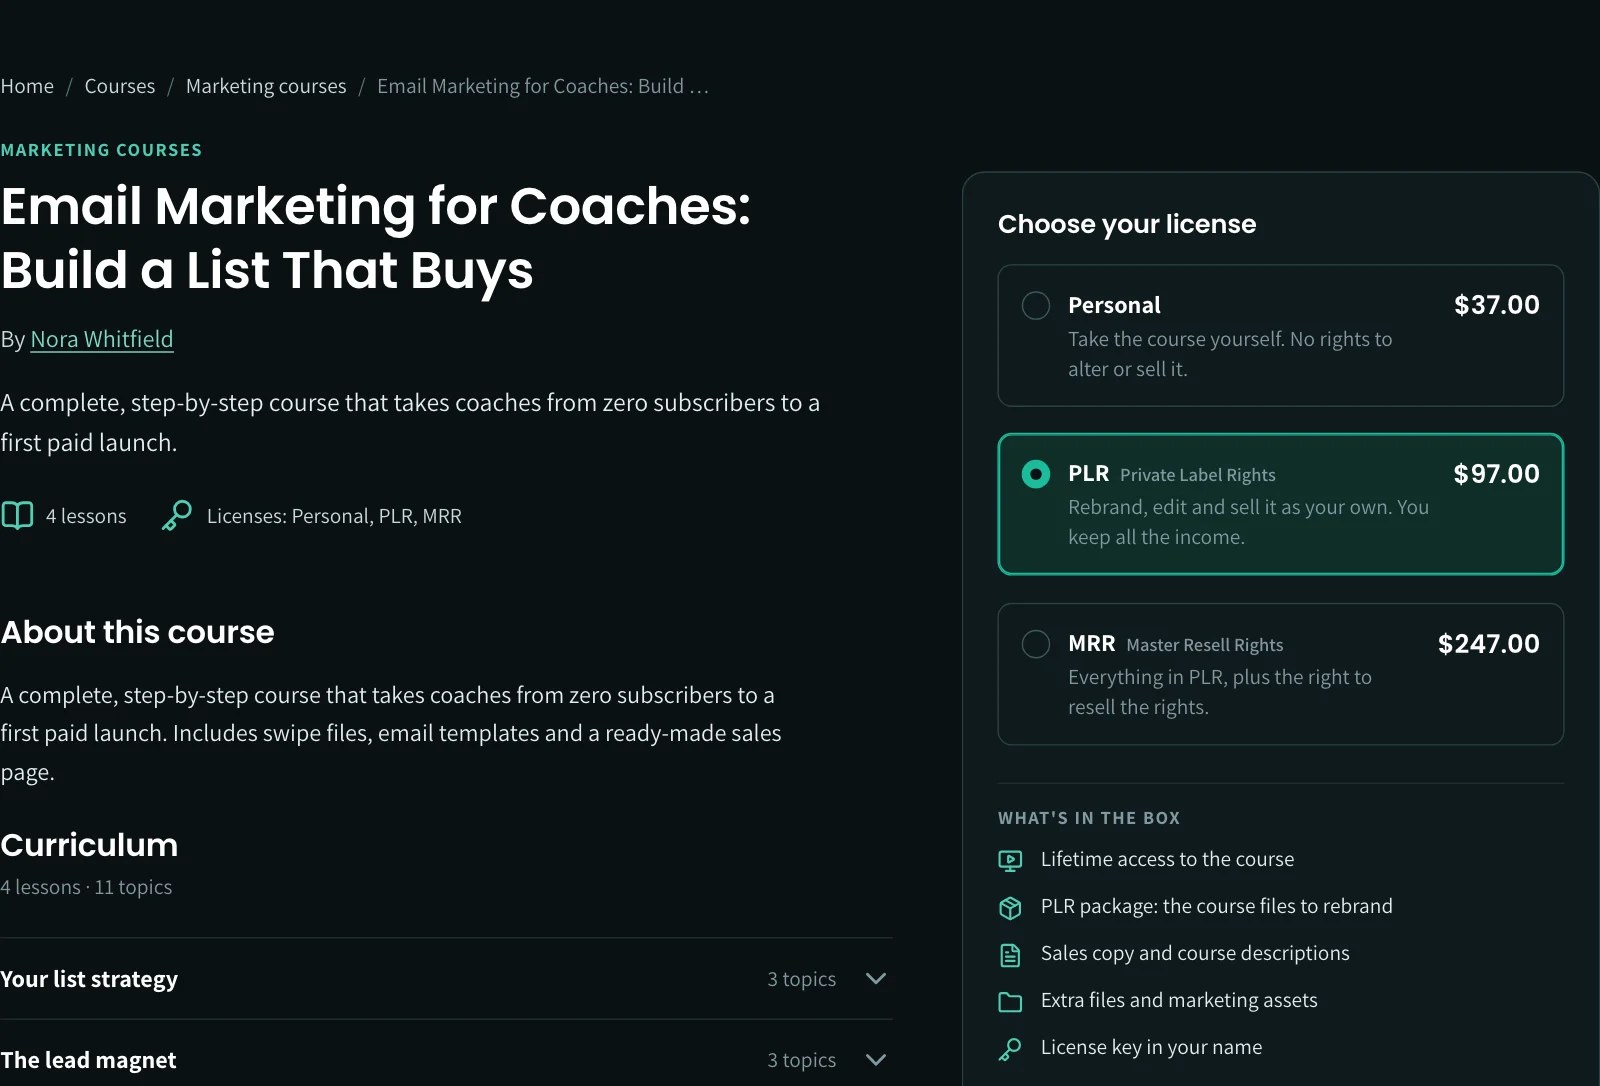Viewport: 1600px width, 1086px height.
Task: Click the Private Label Rights label
Action: point(1198,475)
